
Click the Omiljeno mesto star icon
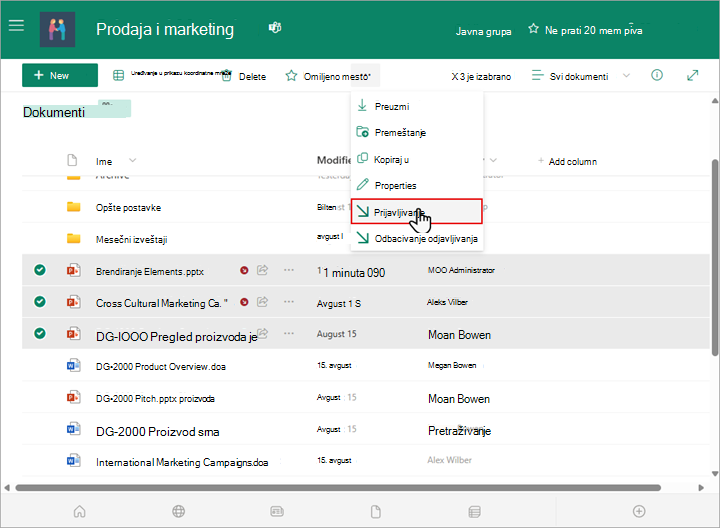[x=291, y=76]
